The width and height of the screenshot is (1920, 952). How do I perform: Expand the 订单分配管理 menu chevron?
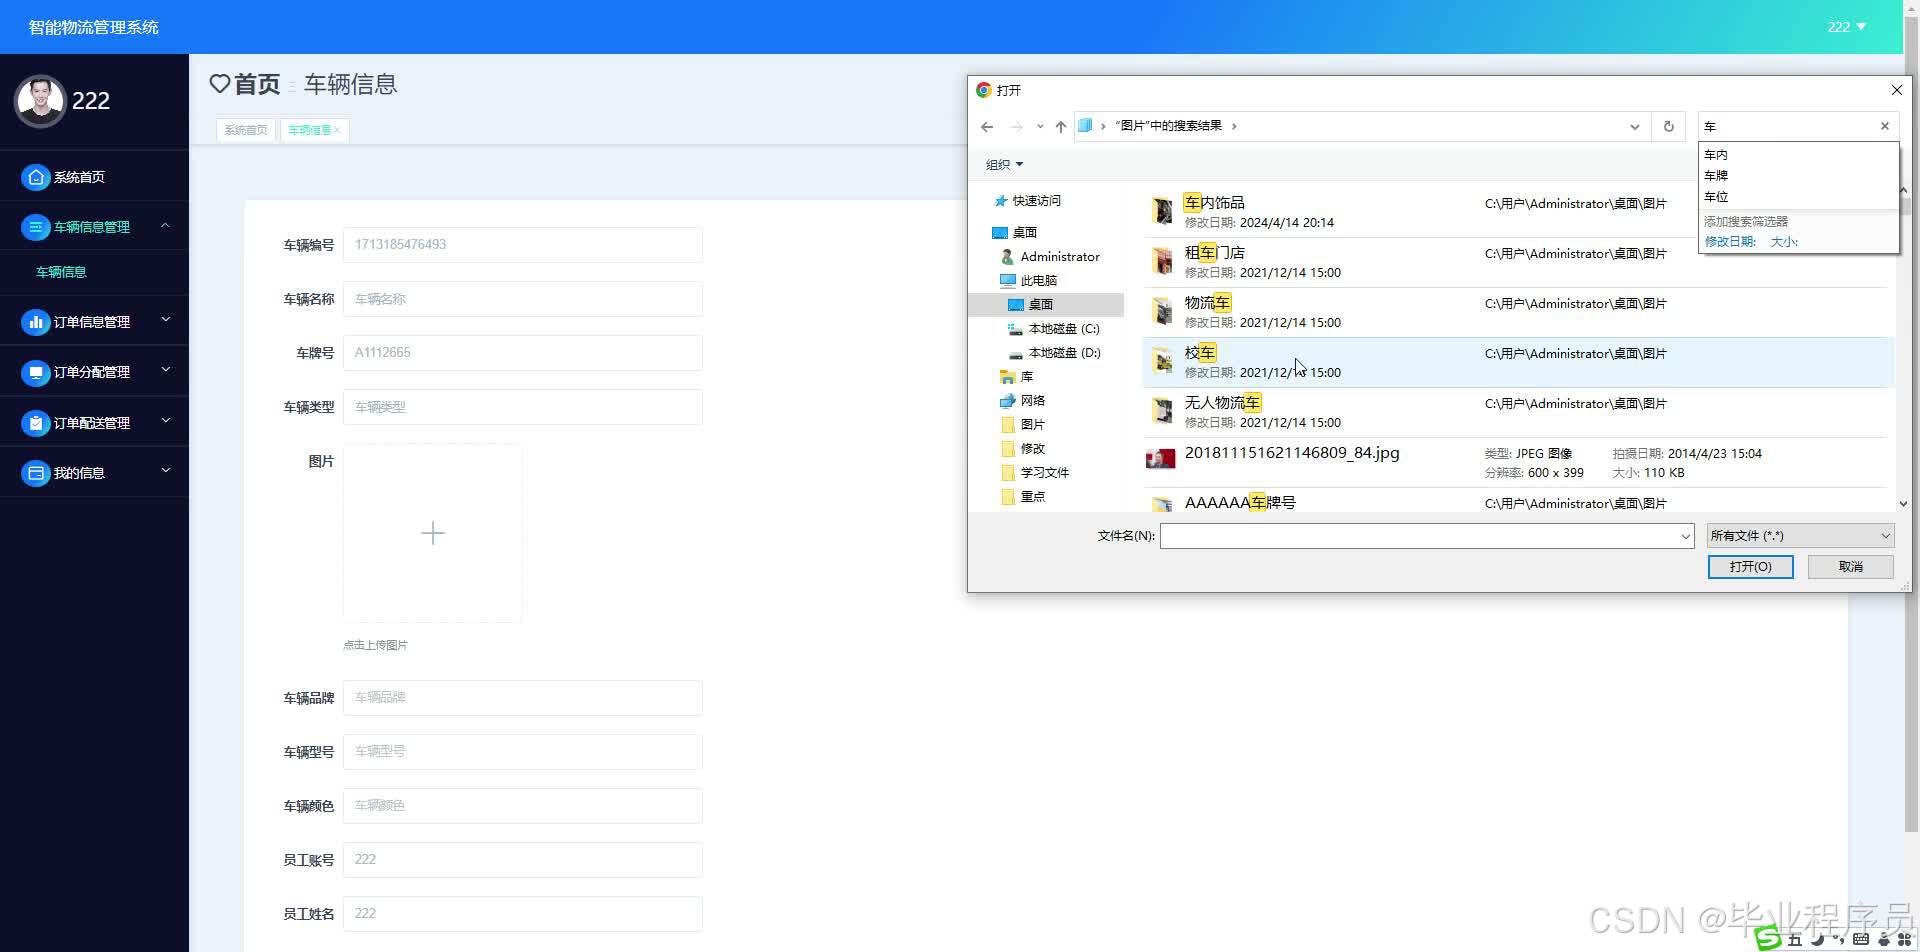pos(166,370)
